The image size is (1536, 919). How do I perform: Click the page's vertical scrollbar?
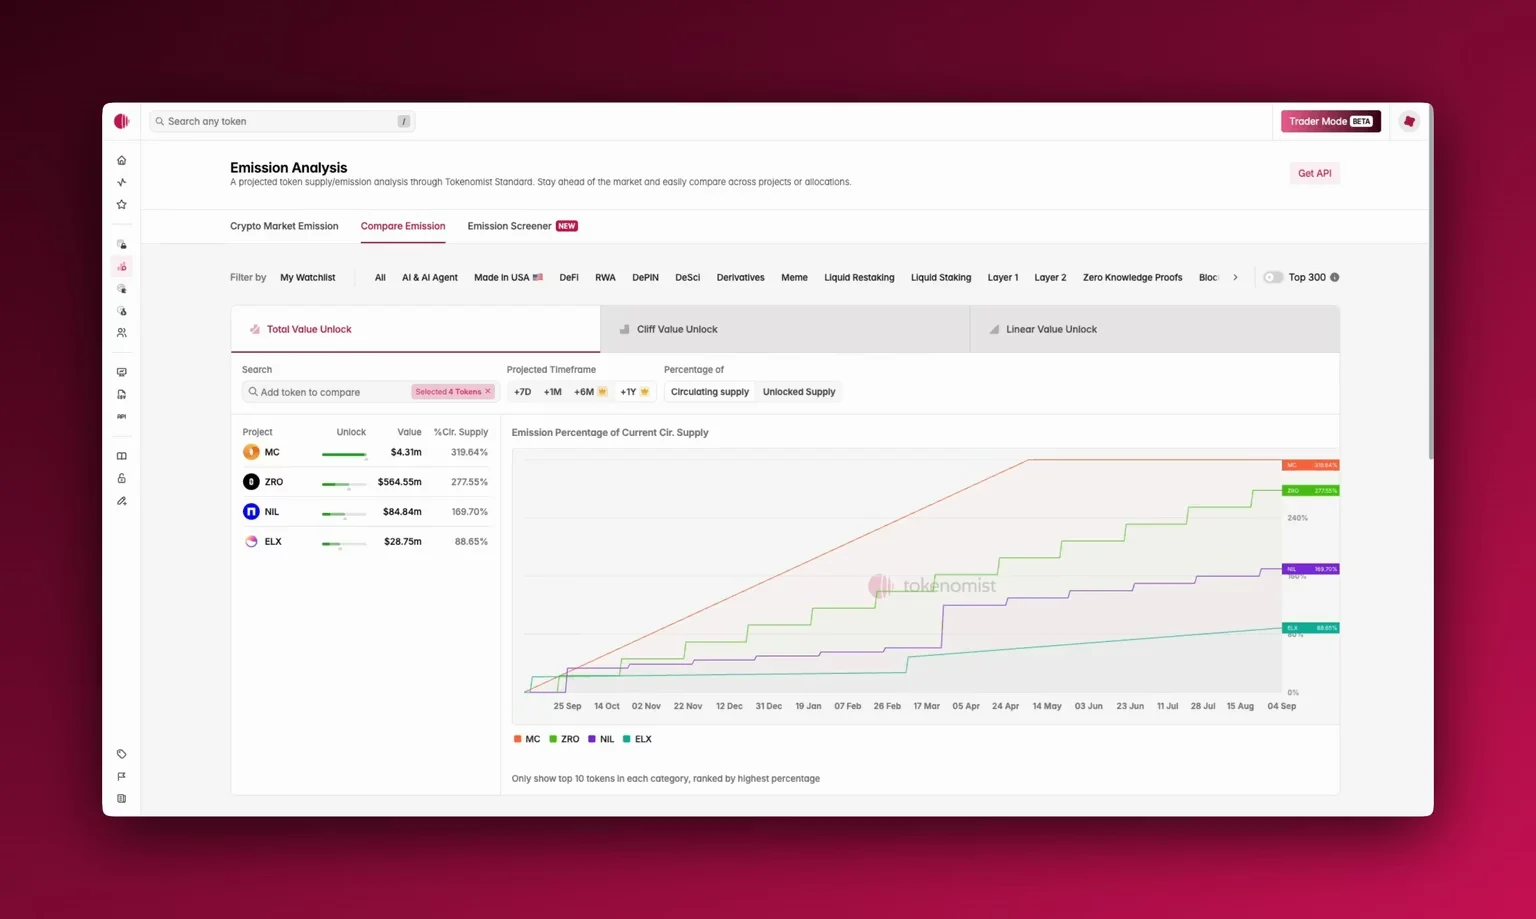(x=1431, y=280)
